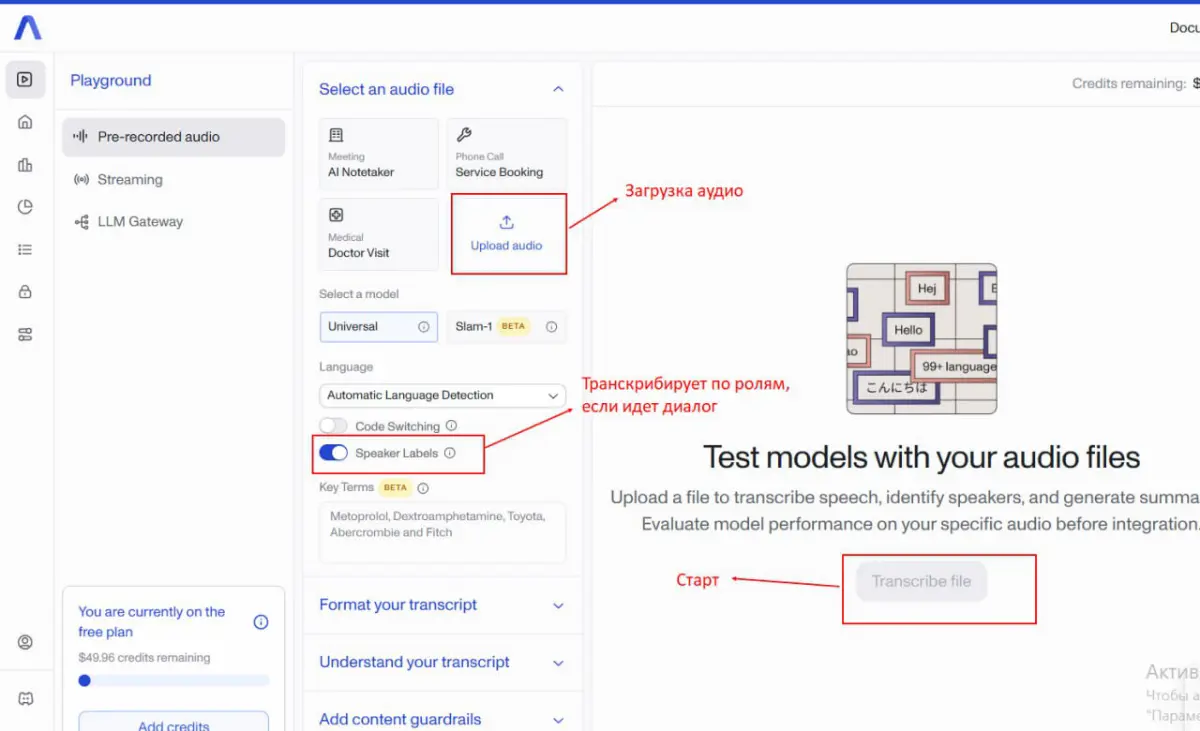Click the Upload audio button
Screen dimensions: 1200x731
tap(507, 234)
